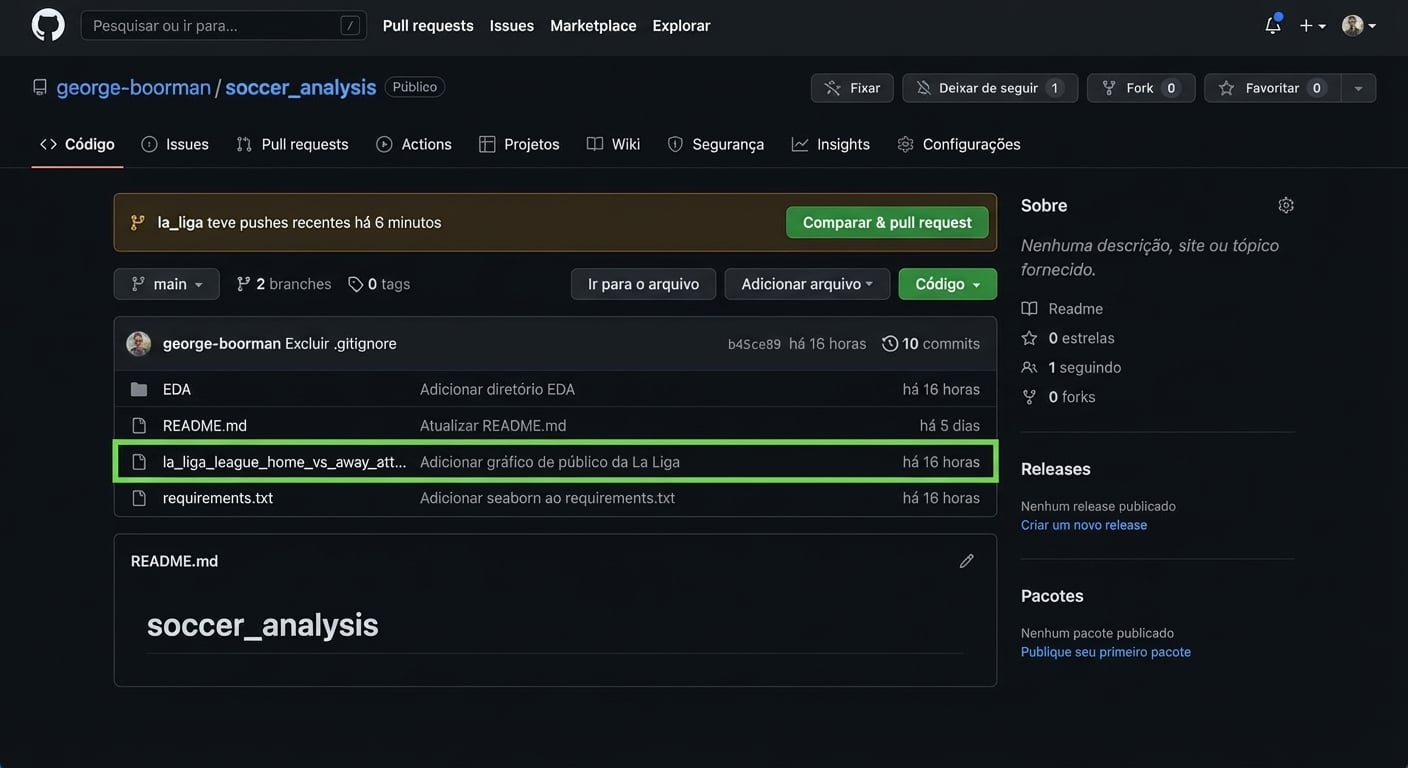Click the la_liga file icon
Screen dimensions: 1408x768
(139, 462)
